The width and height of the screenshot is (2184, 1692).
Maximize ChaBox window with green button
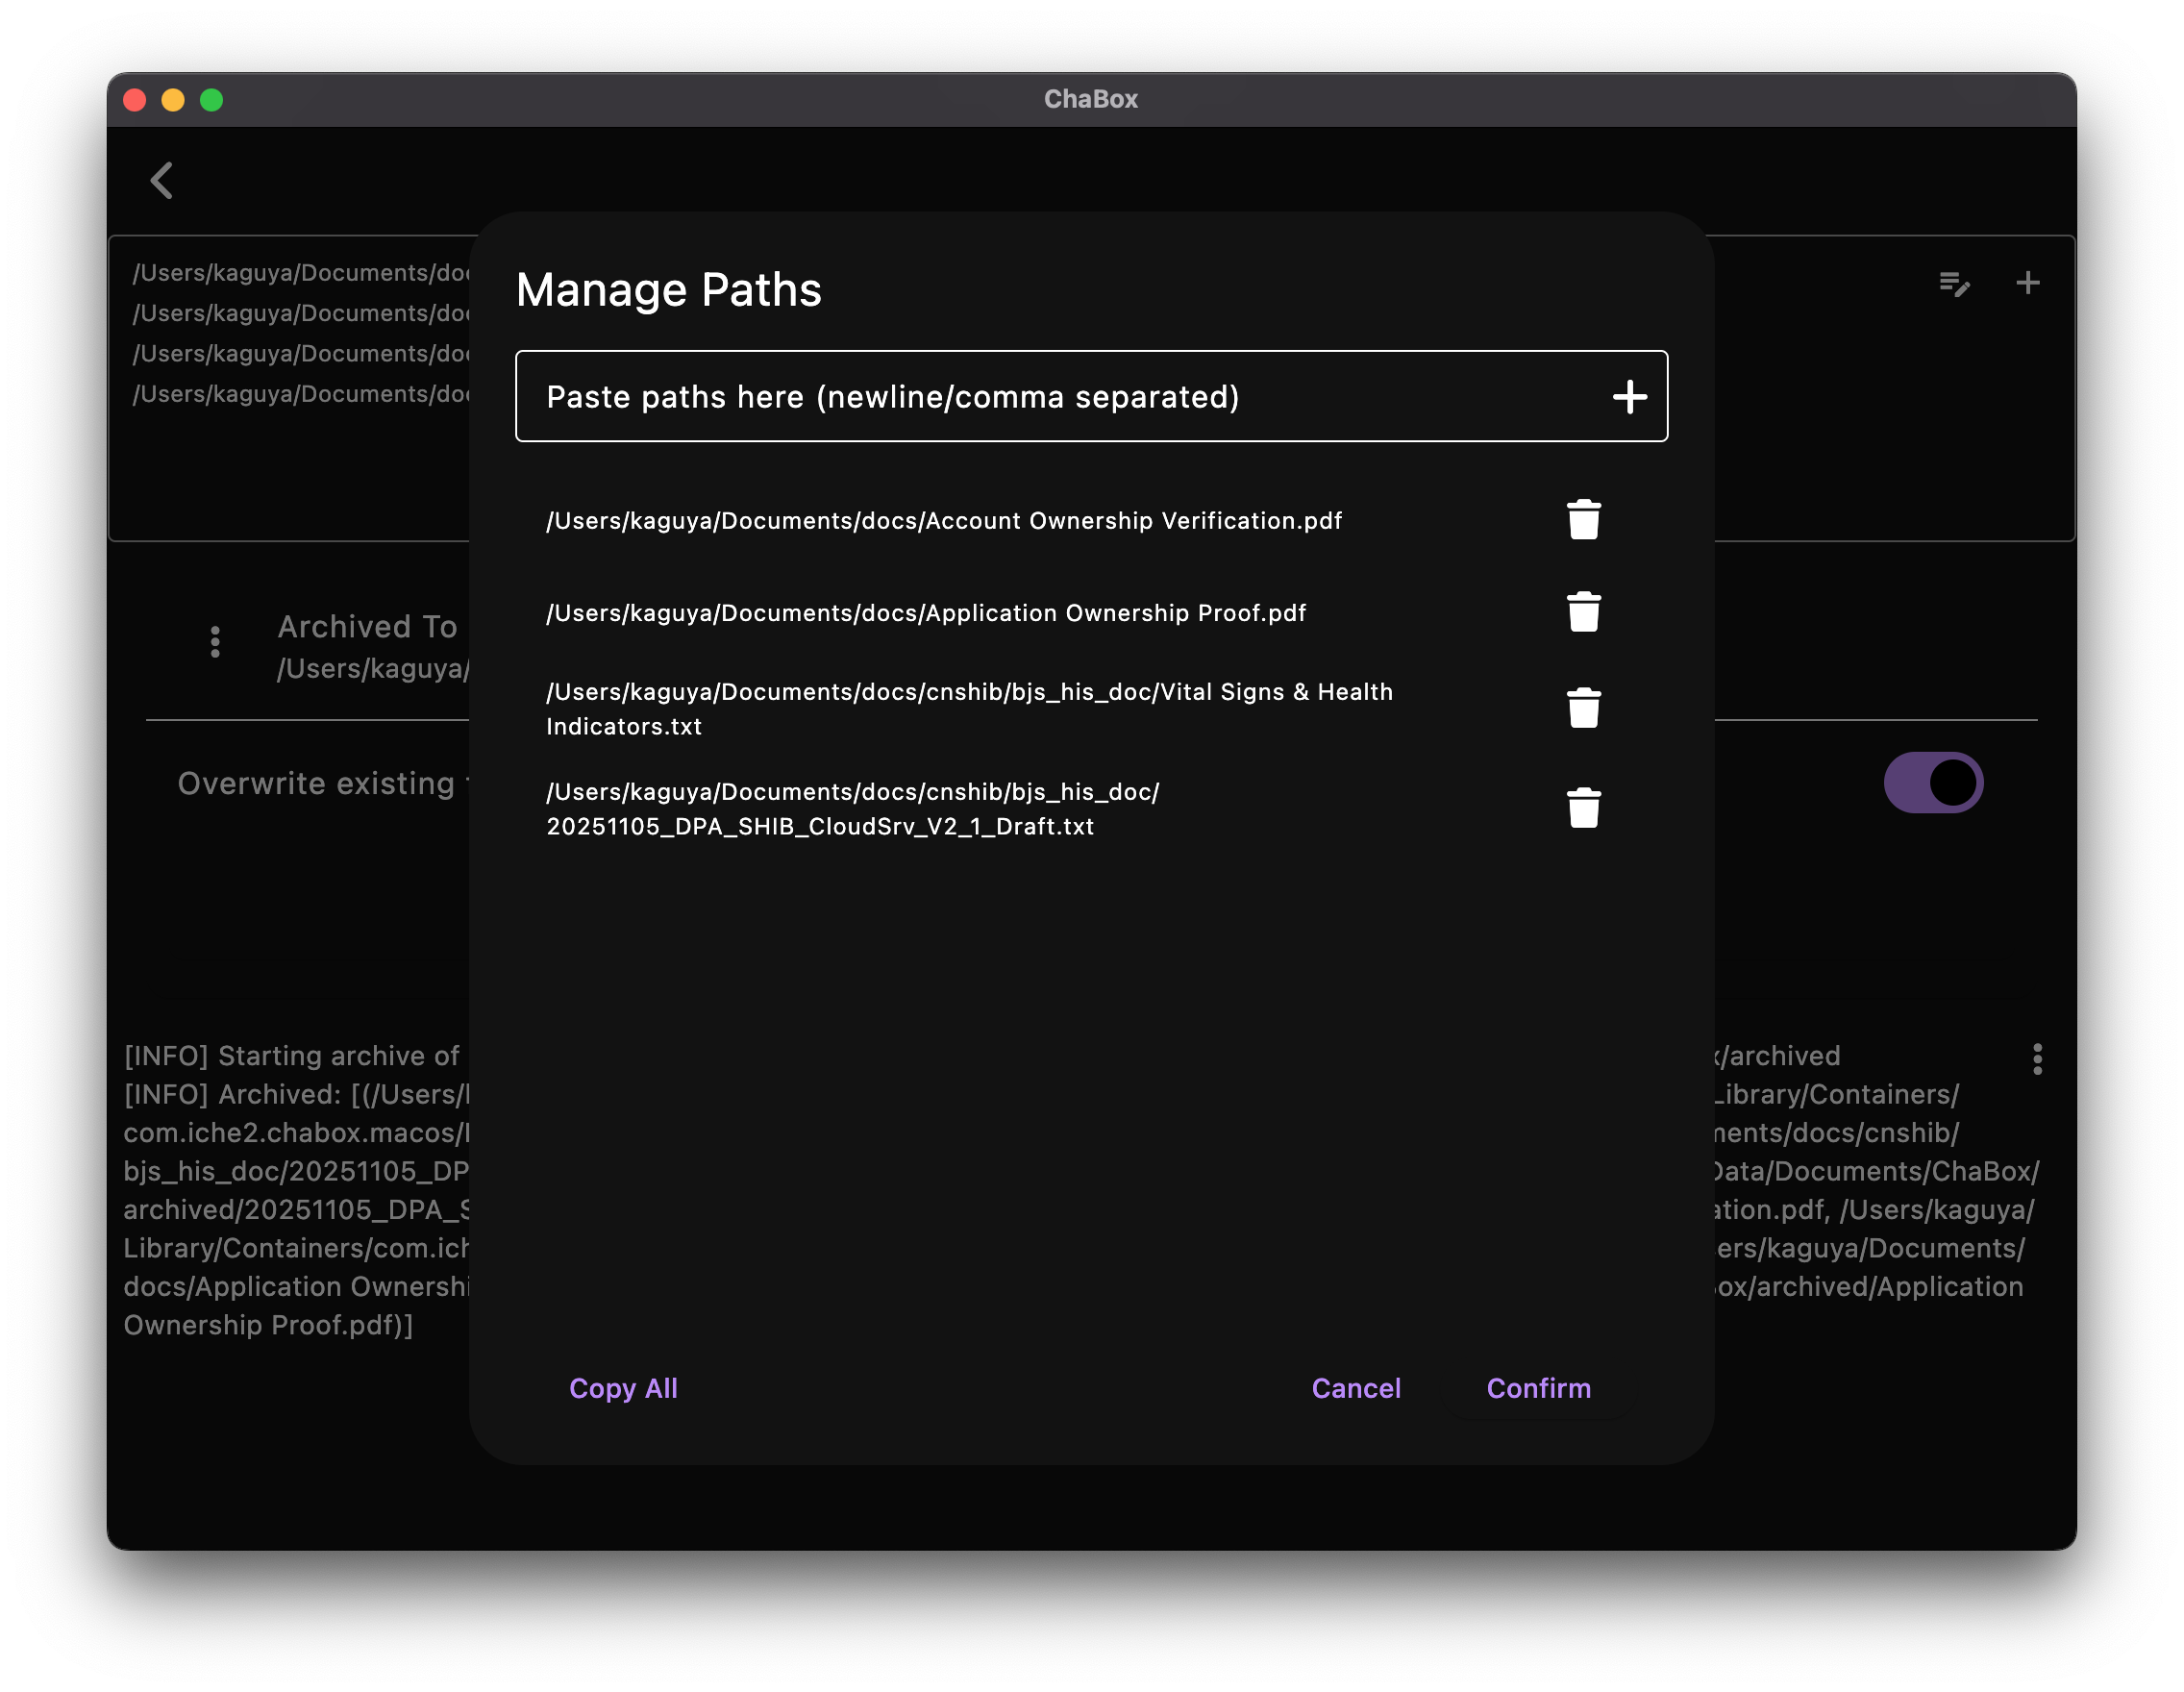tap(211, 100)
